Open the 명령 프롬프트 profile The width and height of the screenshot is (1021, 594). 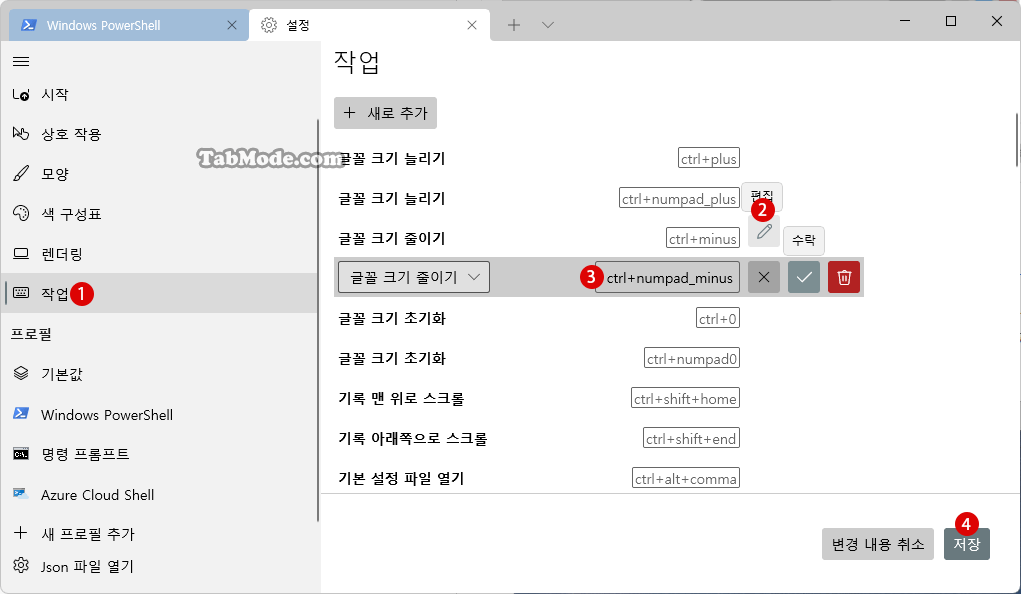tap(160, 454)
